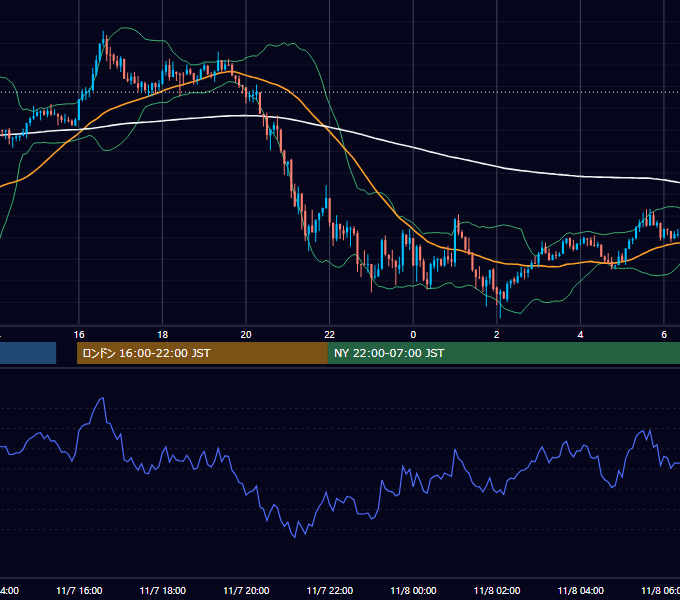Image resolution: width=680 pixels, height=600 pixels.
Task: Click the hour 2 axis label
Action: tap(497, 335)
